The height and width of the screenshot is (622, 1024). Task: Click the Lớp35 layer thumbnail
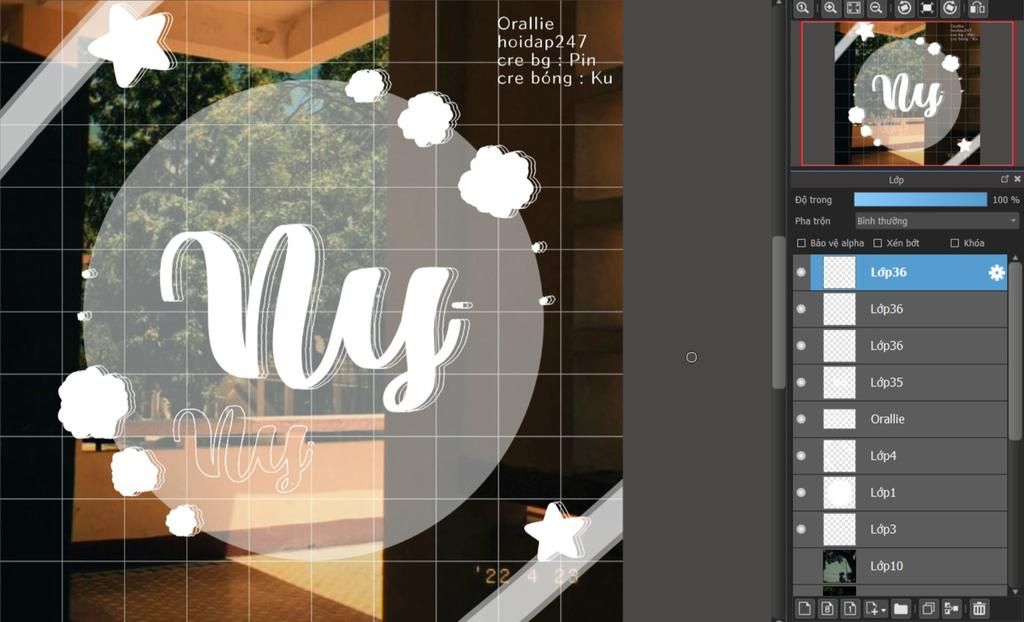point(839,382)
